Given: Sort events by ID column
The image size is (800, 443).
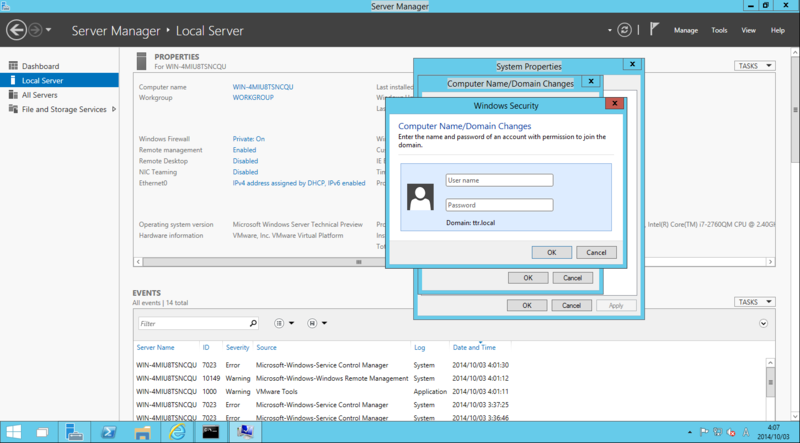Looking at the screenshot, I should click(x=206, y=347).
